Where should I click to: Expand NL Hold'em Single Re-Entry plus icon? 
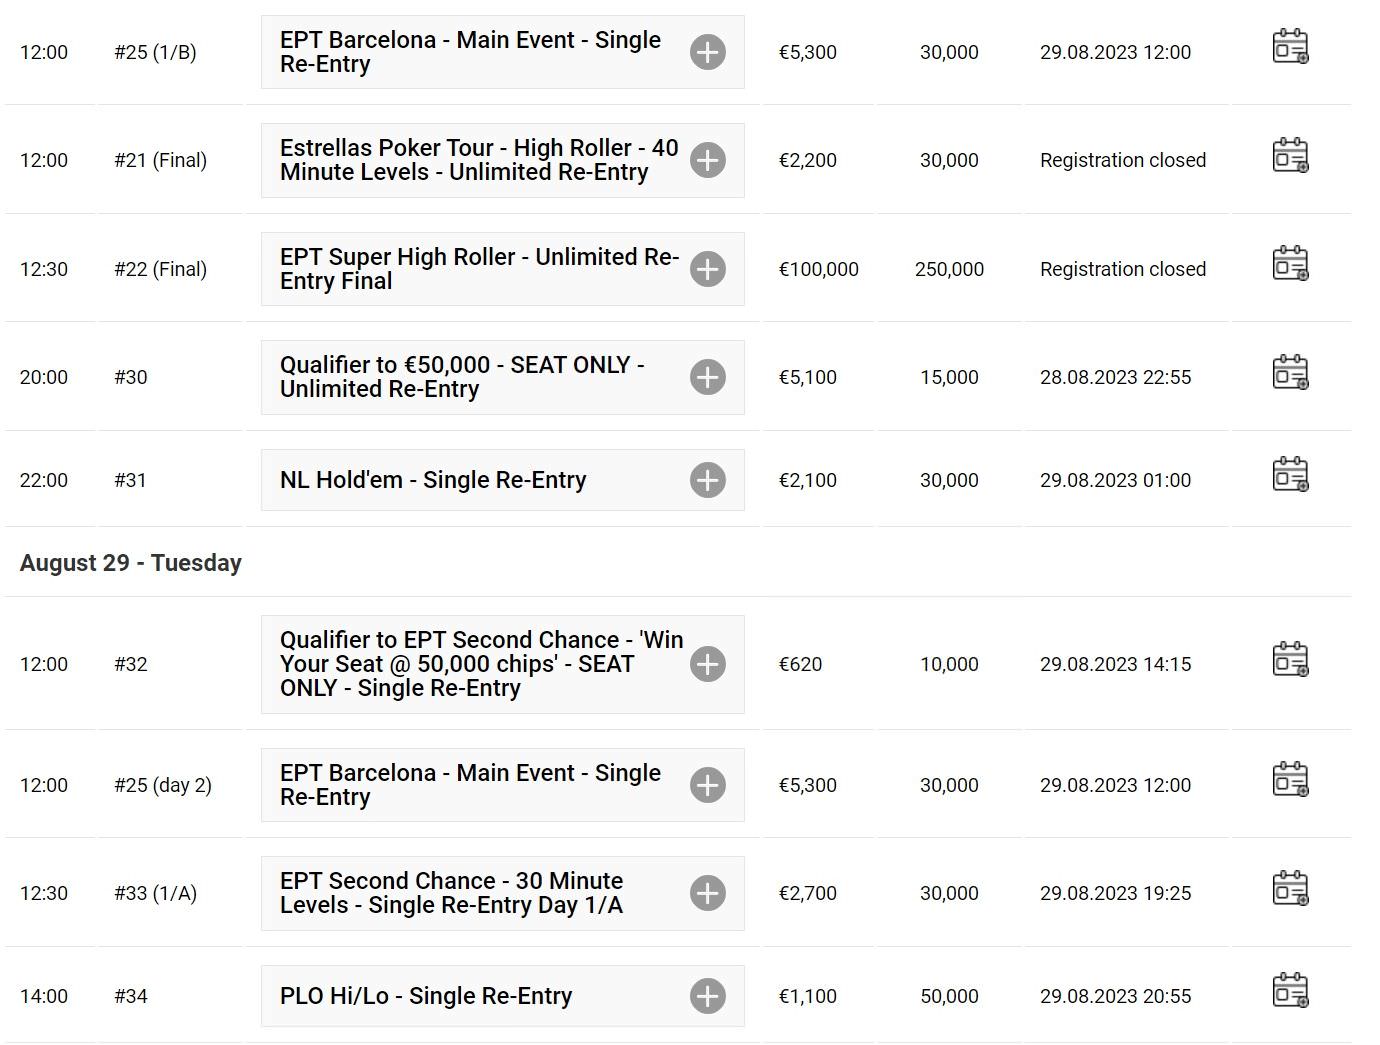click(x=708, y=480)
